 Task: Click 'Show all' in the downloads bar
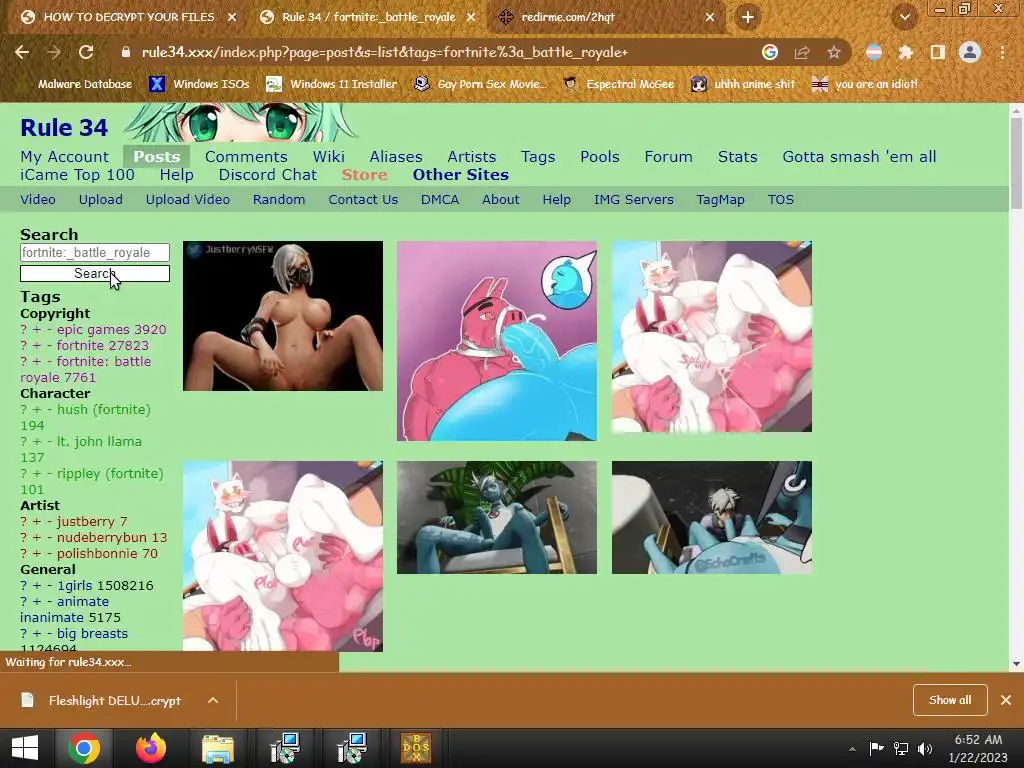click(x=950, y=700)
